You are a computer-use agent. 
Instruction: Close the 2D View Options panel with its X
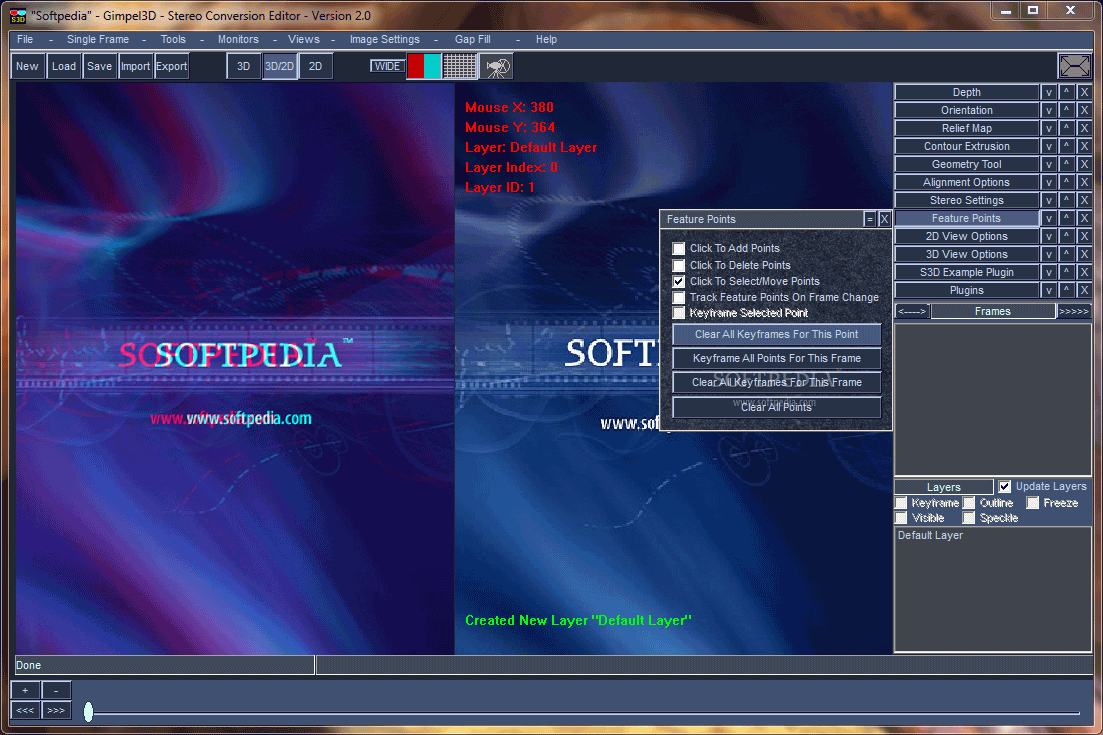[x=1084, y=236]
